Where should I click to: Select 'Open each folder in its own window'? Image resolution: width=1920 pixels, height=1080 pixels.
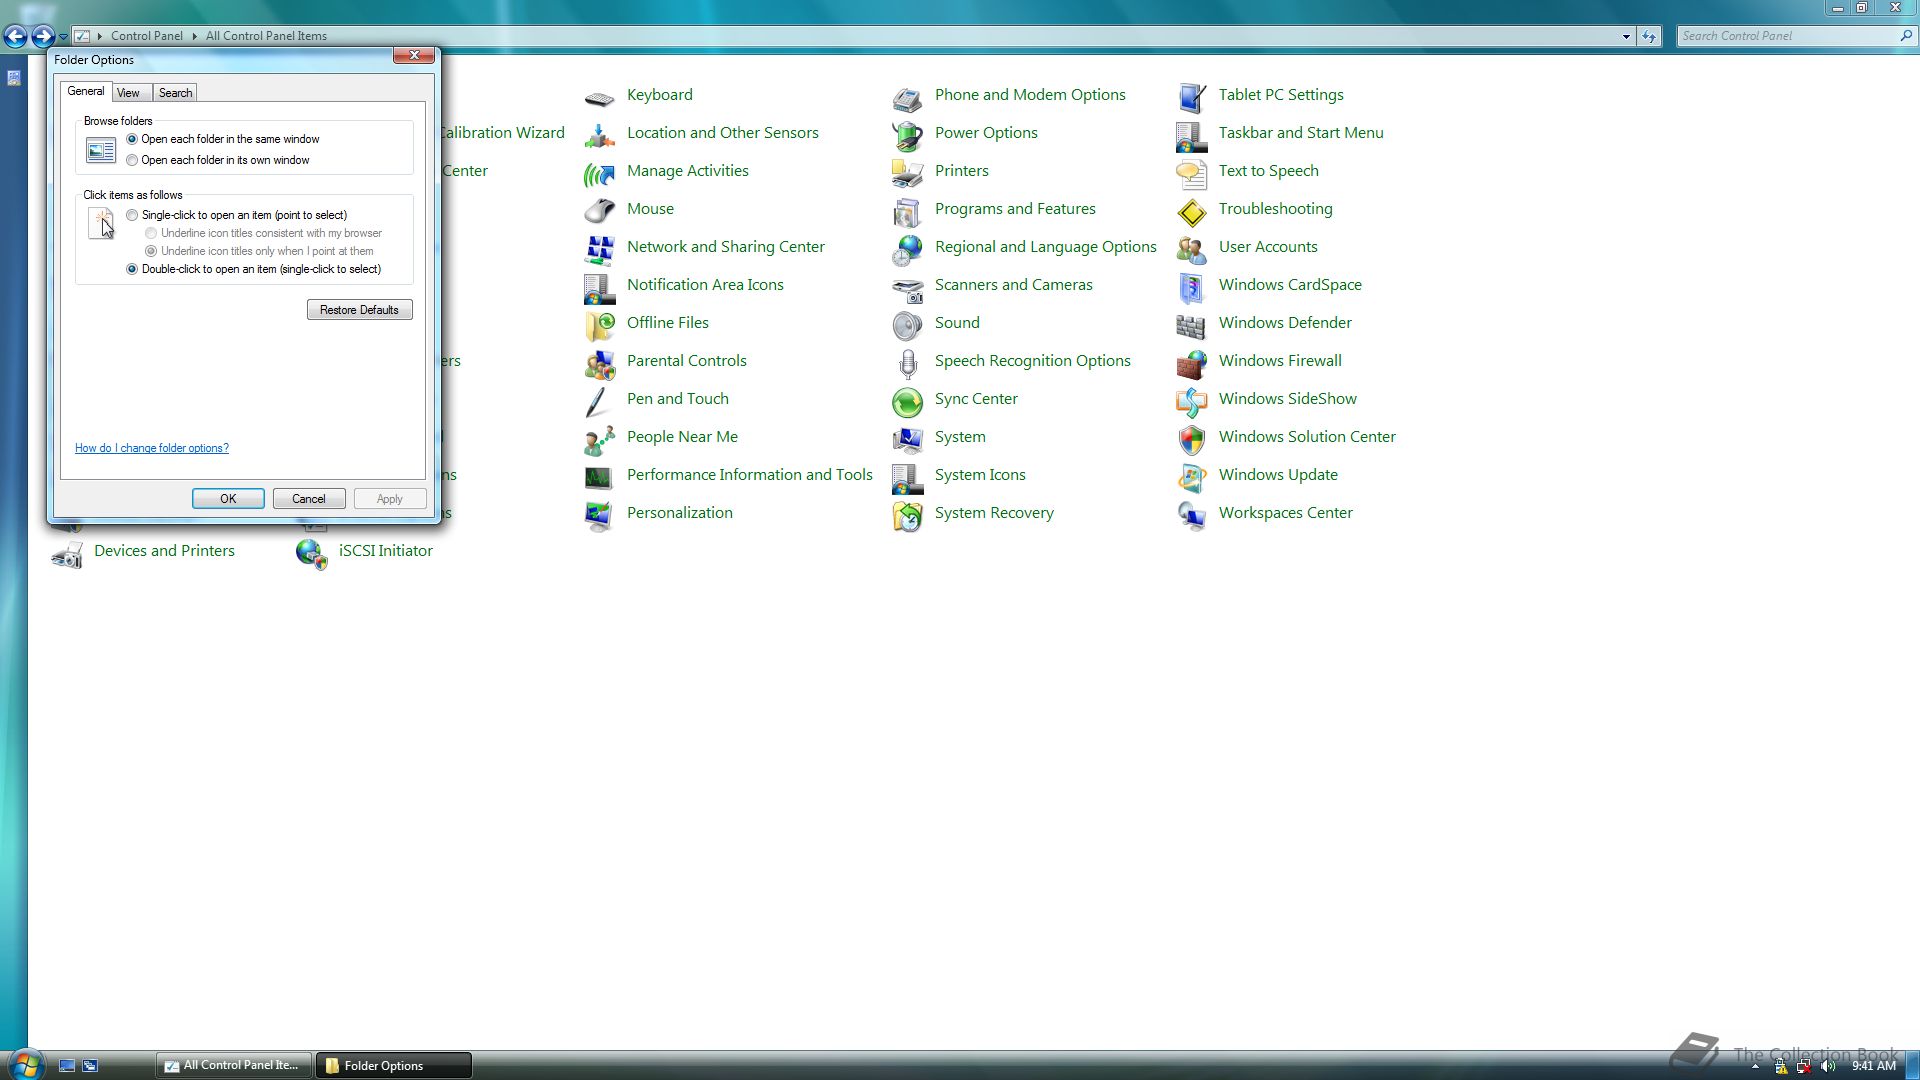tap(132, 160)
